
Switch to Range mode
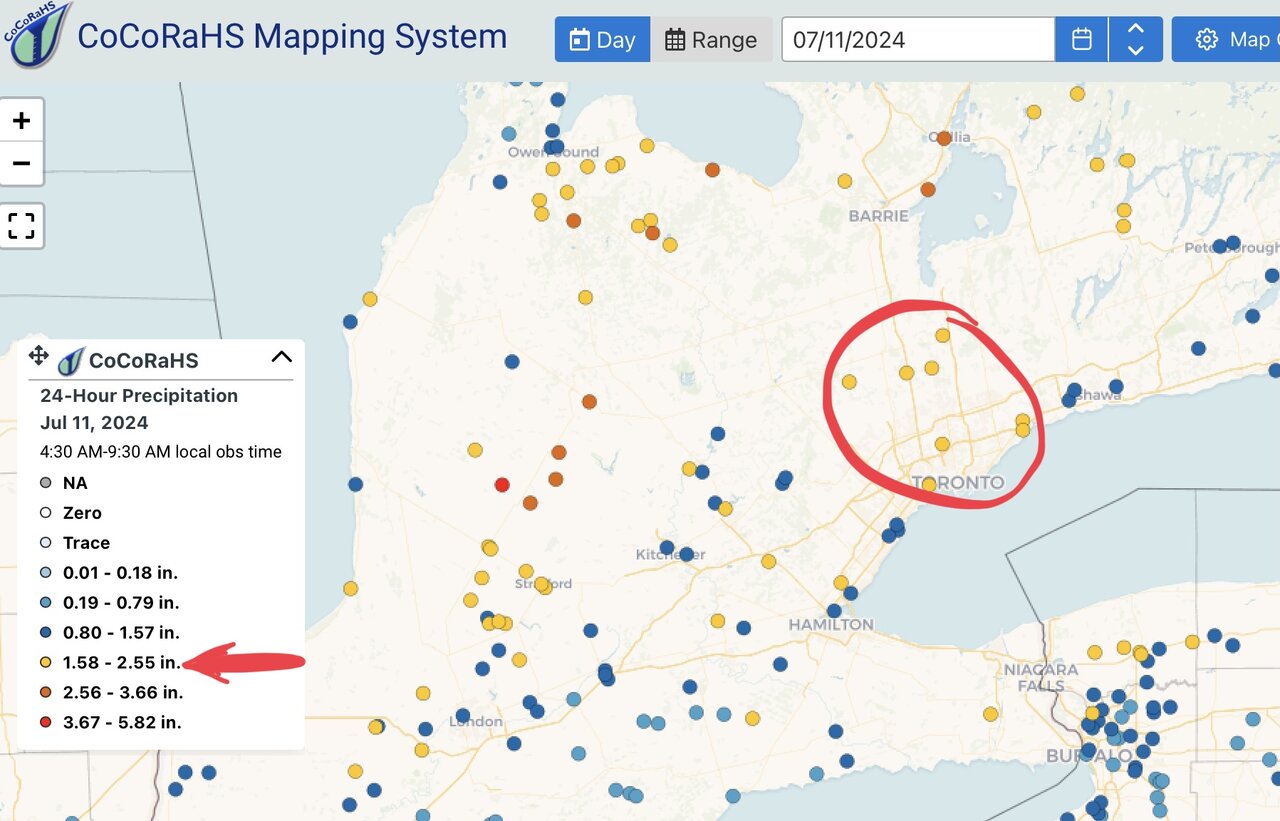click(711, 39)
